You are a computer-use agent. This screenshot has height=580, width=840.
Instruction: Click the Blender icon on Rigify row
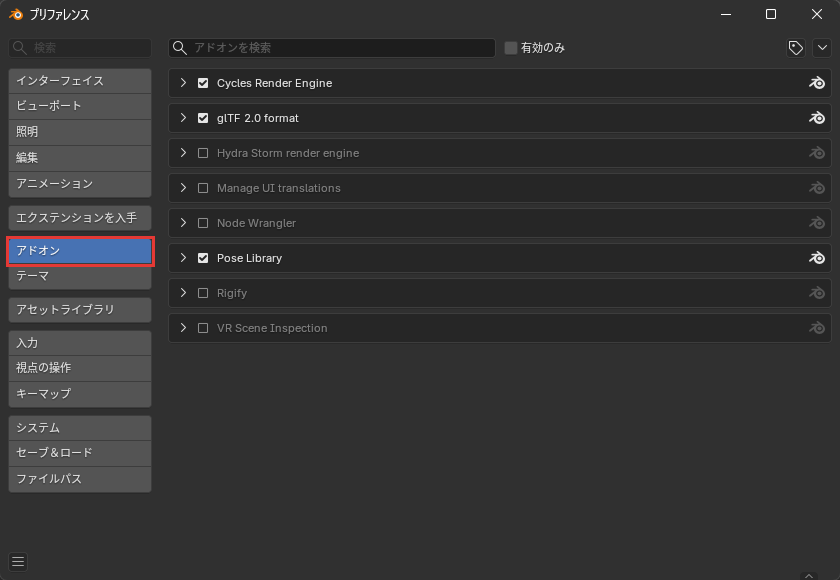tap(816, 293)
